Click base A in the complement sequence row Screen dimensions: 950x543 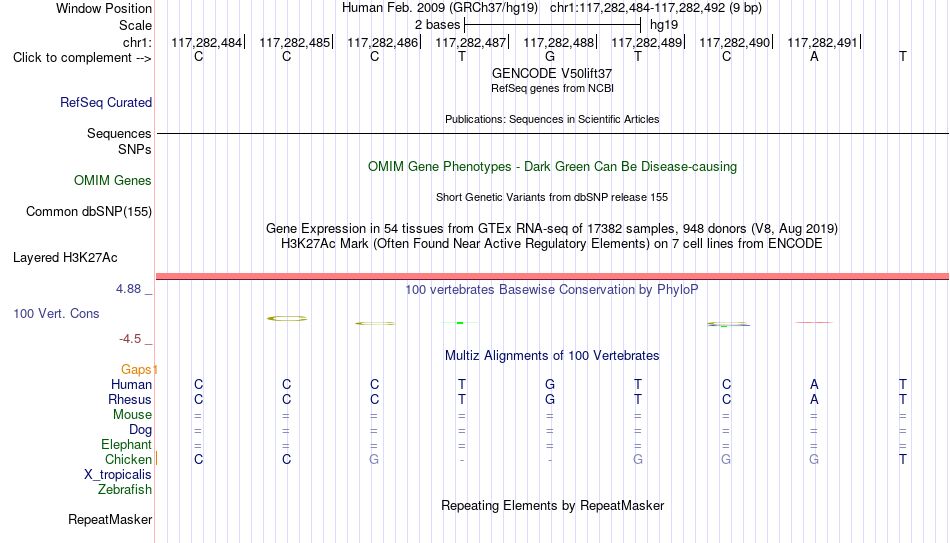tap(814, 56)
